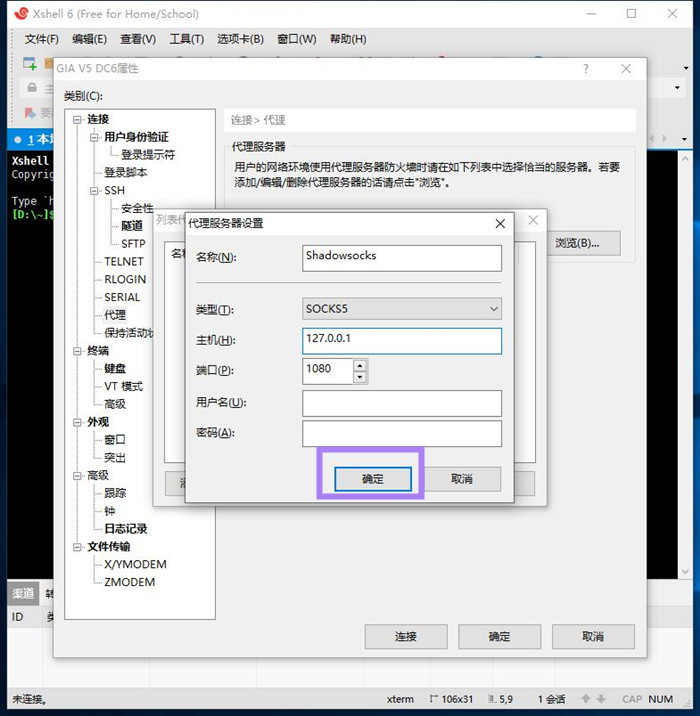Collapse the 外观 tree node
The height and width of the screenshot is (716, 700).
[77, 422]
